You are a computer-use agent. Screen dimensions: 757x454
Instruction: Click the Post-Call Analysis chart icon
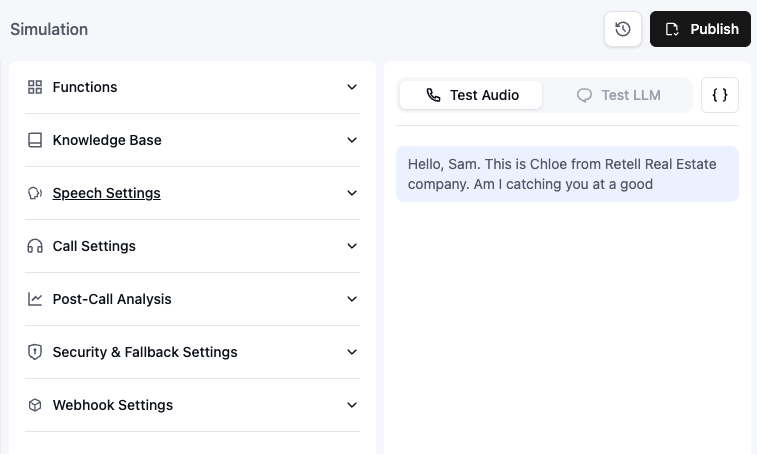pyautogui.click(x=35, y=299)
